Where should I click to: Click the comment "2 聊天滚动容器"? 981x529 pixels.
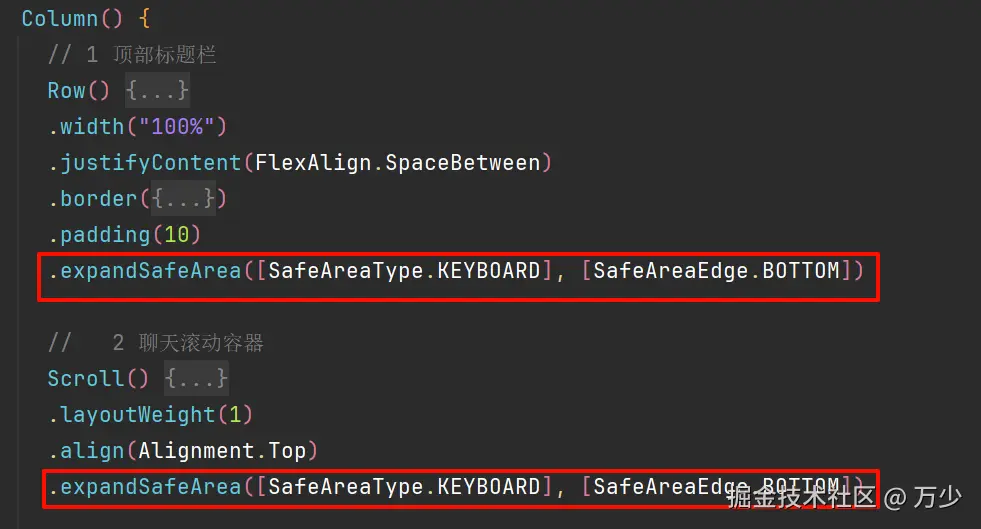187,343
